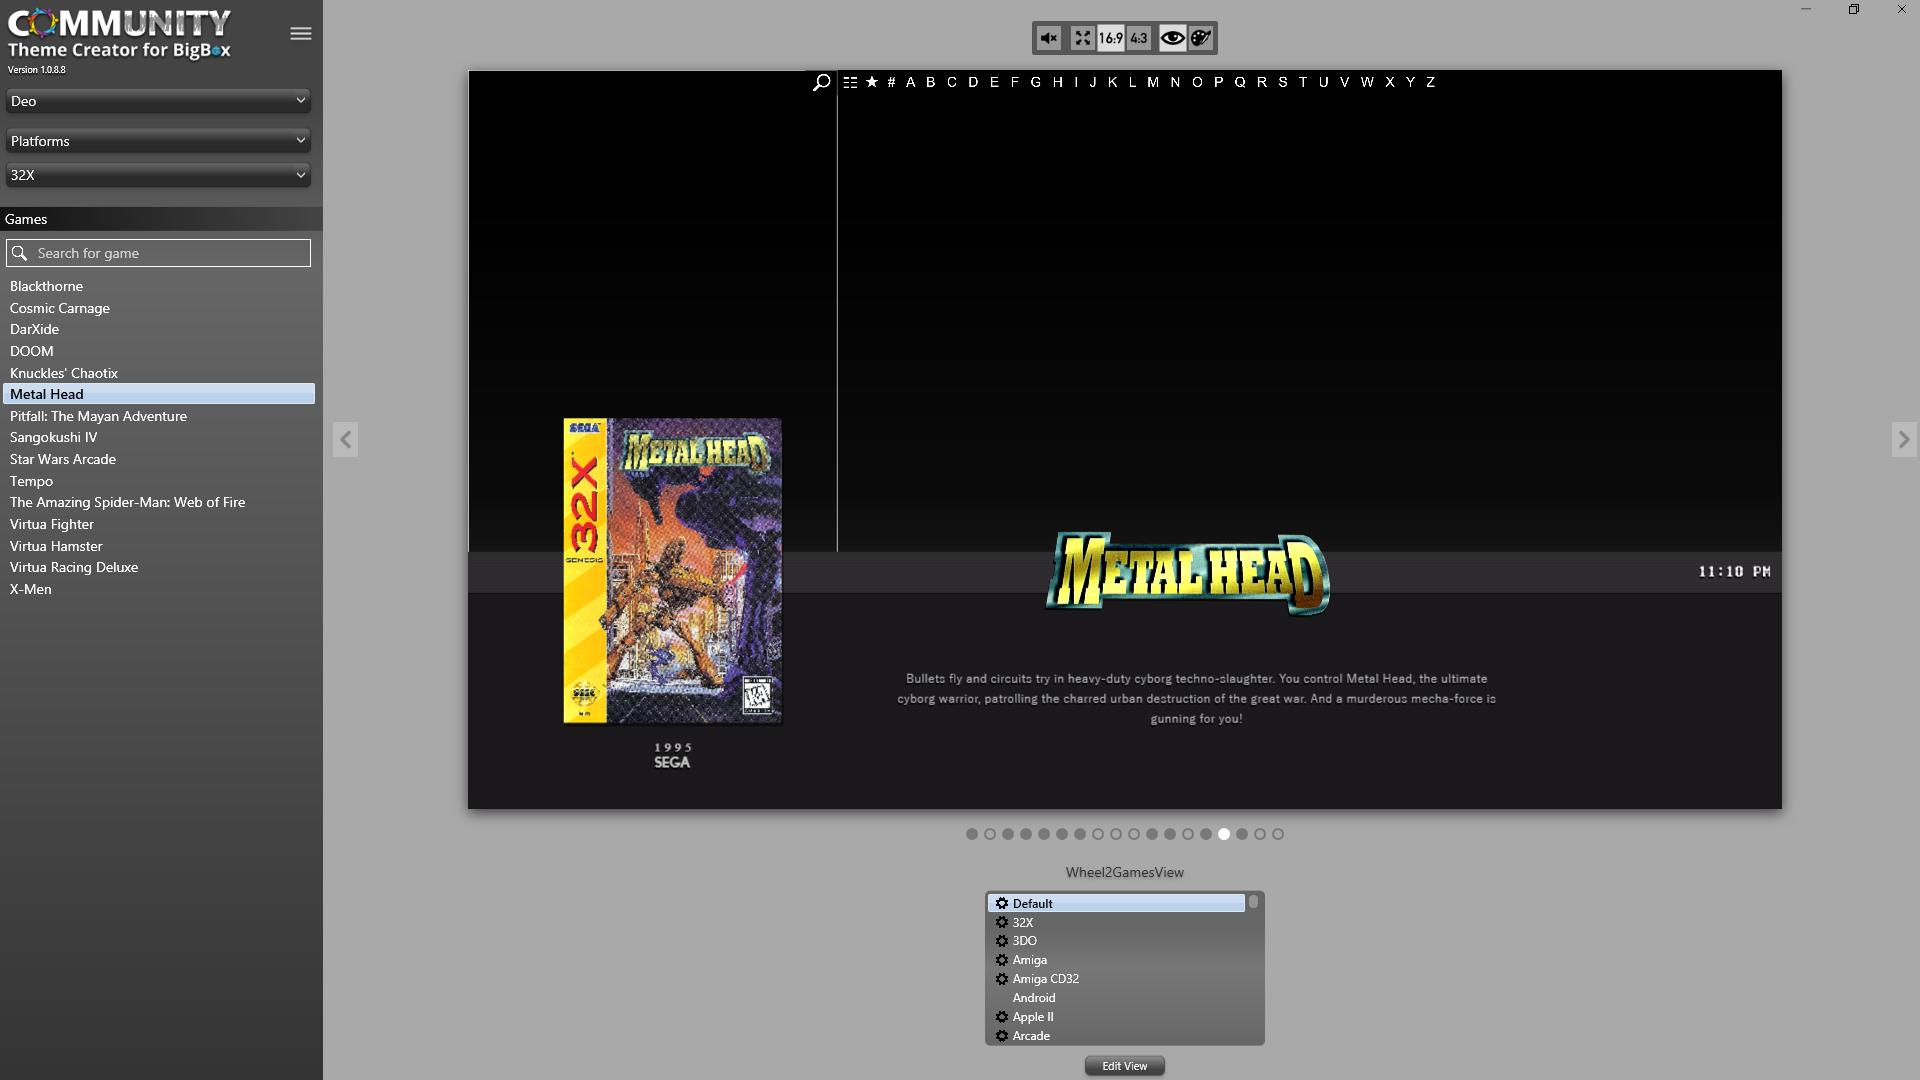The height and width of the screenshot is (1080, 1920).
Task: Jump to letter Z in the alphabet bar
Action: [x=1430, y=82]
